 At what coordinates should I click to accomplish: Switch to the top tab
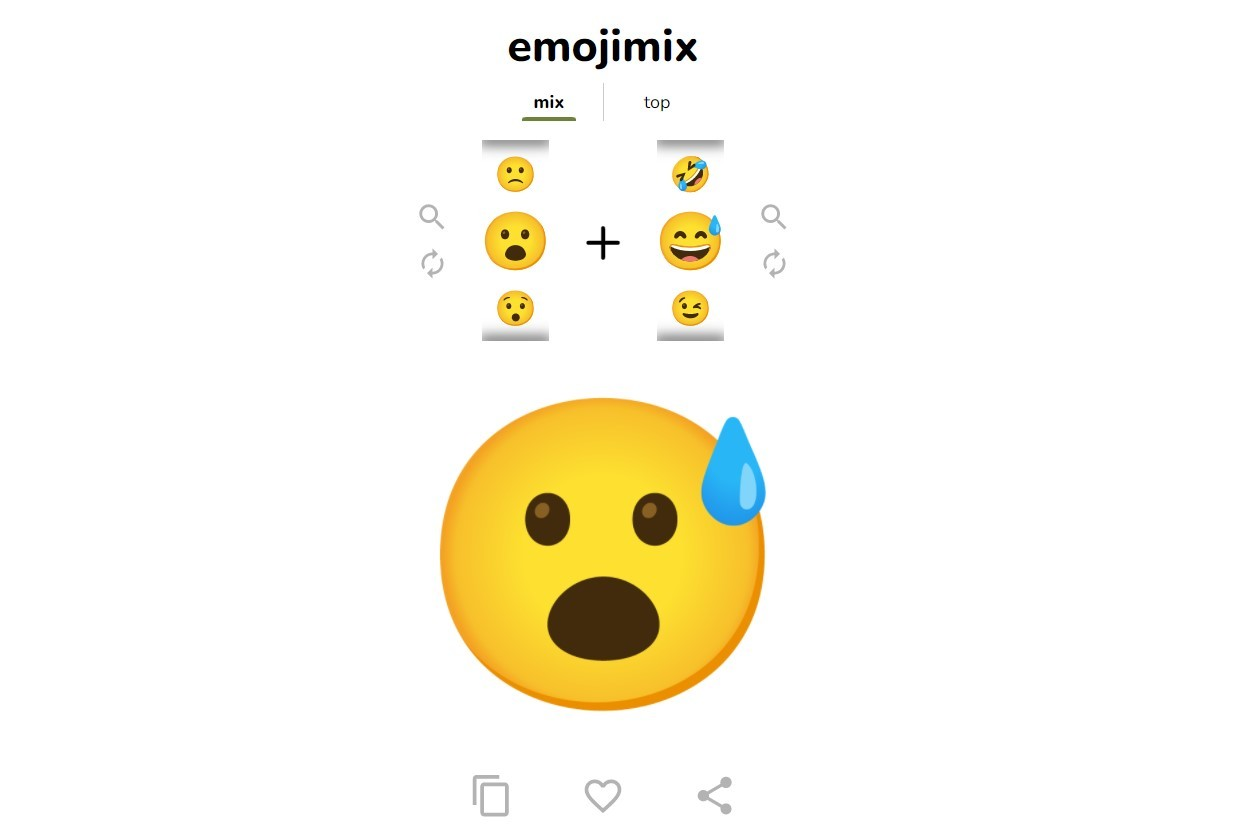[657, 102]
